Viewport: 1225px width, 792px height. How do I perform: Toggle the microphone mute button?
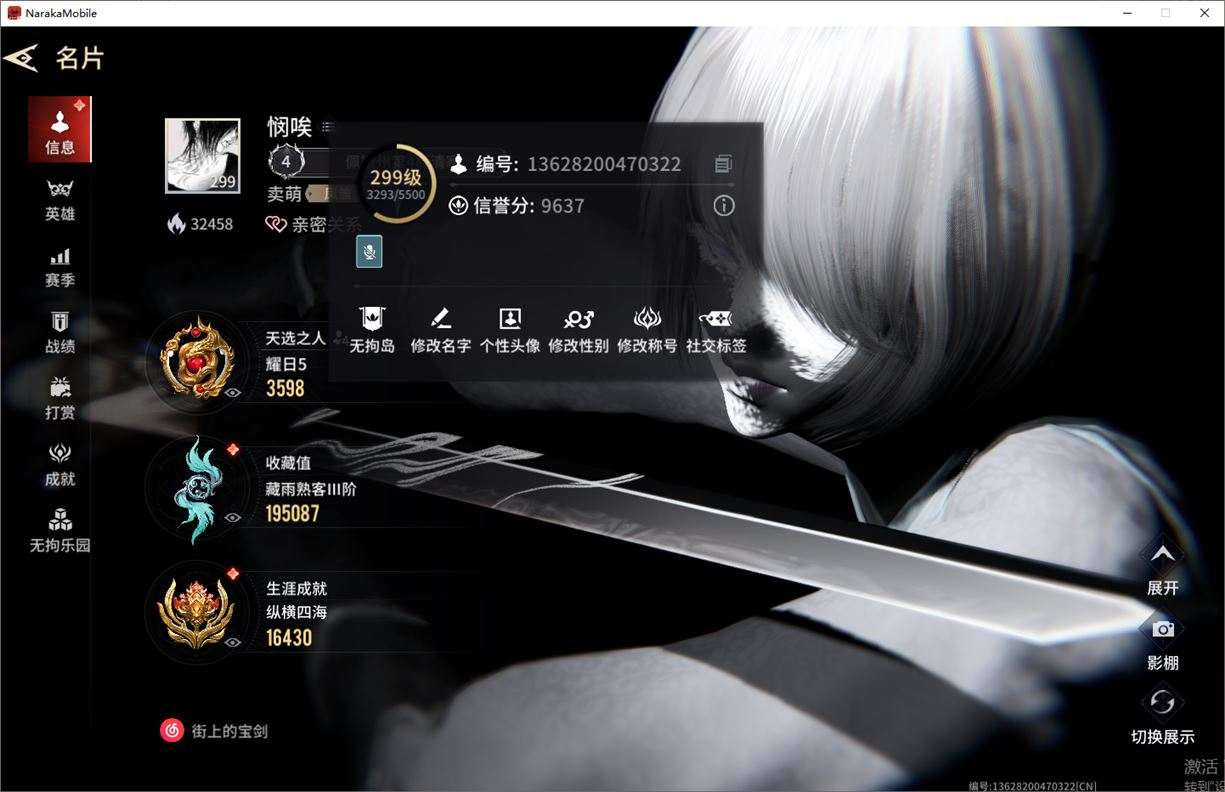(369, 252)
